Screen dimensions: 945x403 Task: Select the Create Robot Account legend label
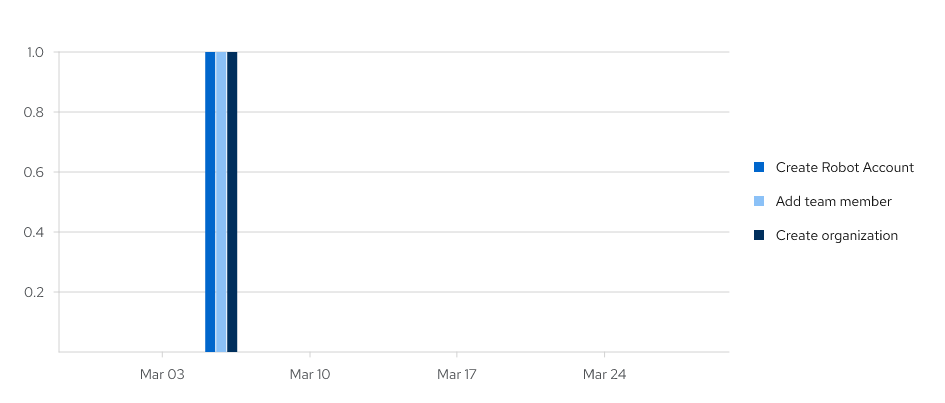844,167
